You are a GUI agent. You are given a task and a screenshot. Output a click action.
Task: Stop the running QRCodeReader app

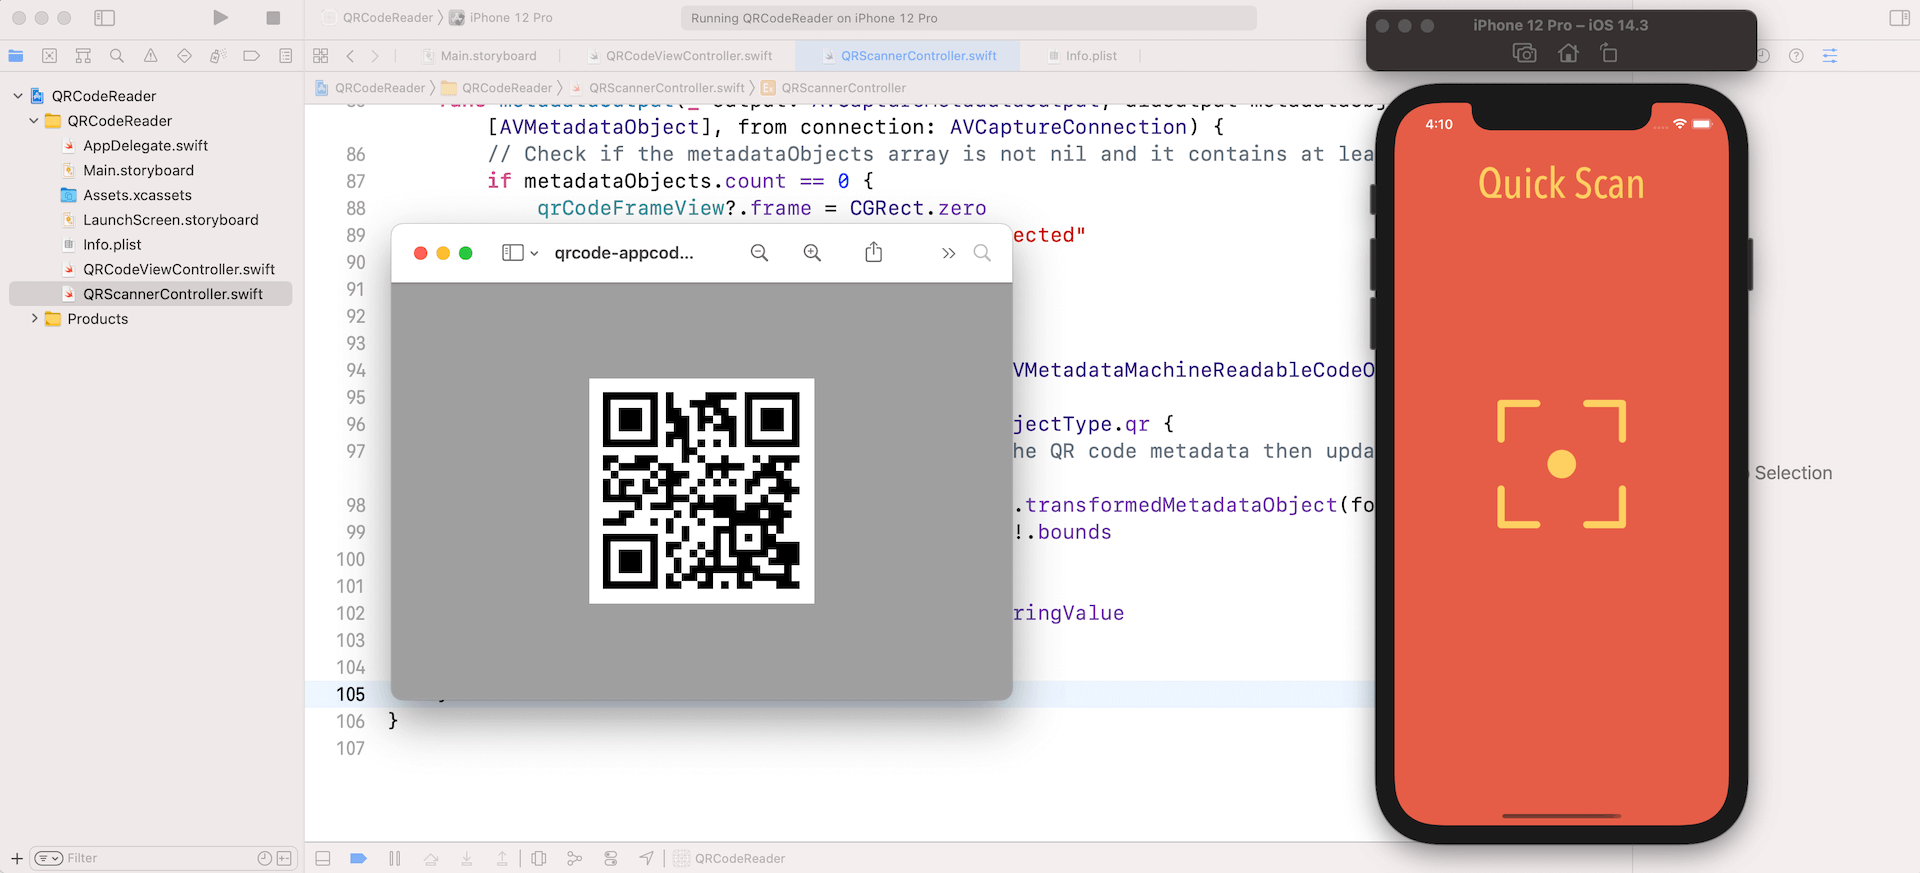coord(273,18)
